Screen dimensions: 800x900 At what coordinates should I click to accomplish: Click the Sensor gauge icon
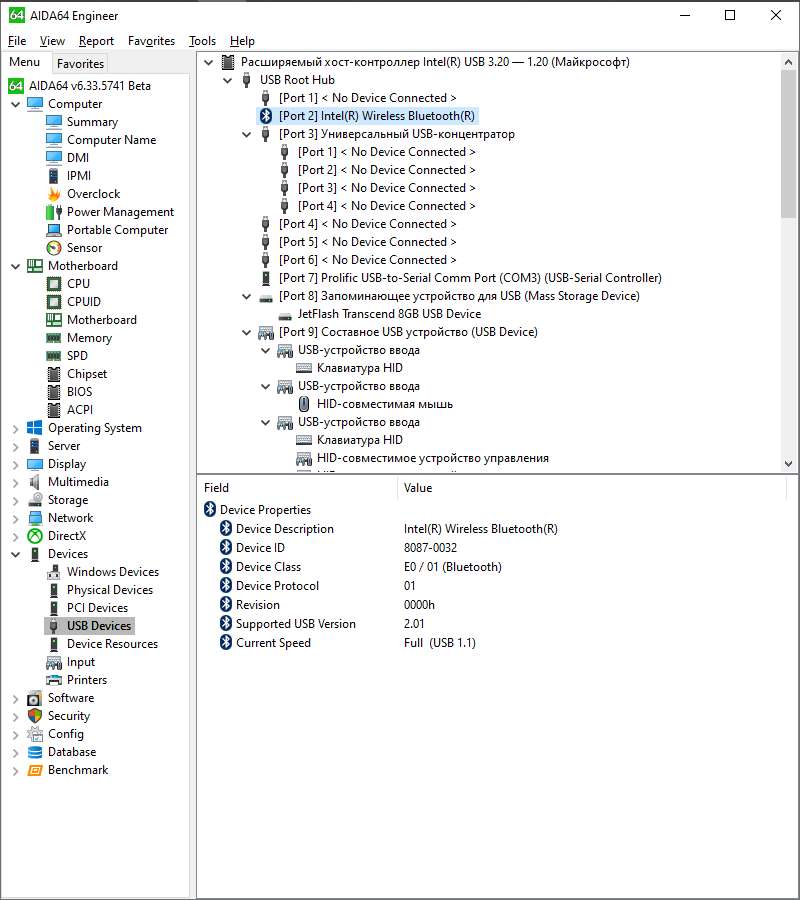(x=54, y=248)
